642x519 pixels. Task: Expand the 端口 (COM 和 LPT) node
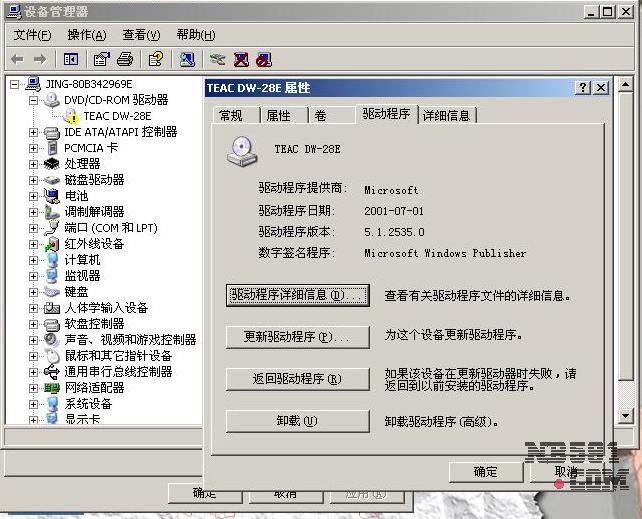(34, 228)
